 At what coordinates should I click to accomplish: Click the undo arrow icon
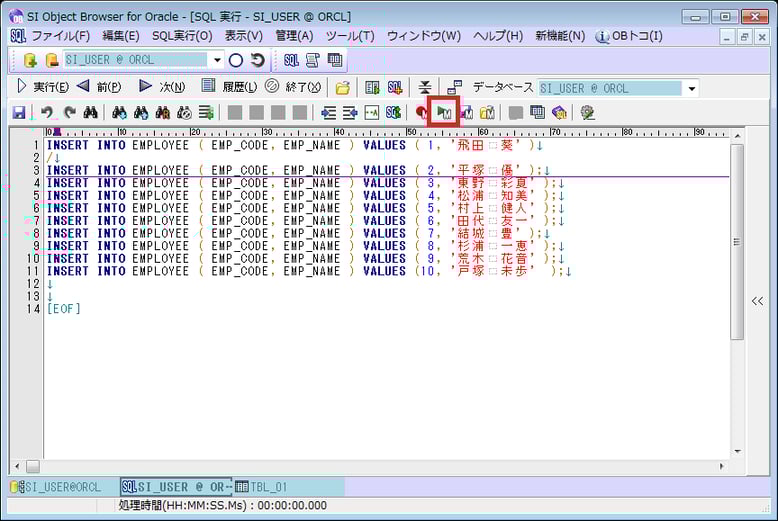click(x=47, y=113)
